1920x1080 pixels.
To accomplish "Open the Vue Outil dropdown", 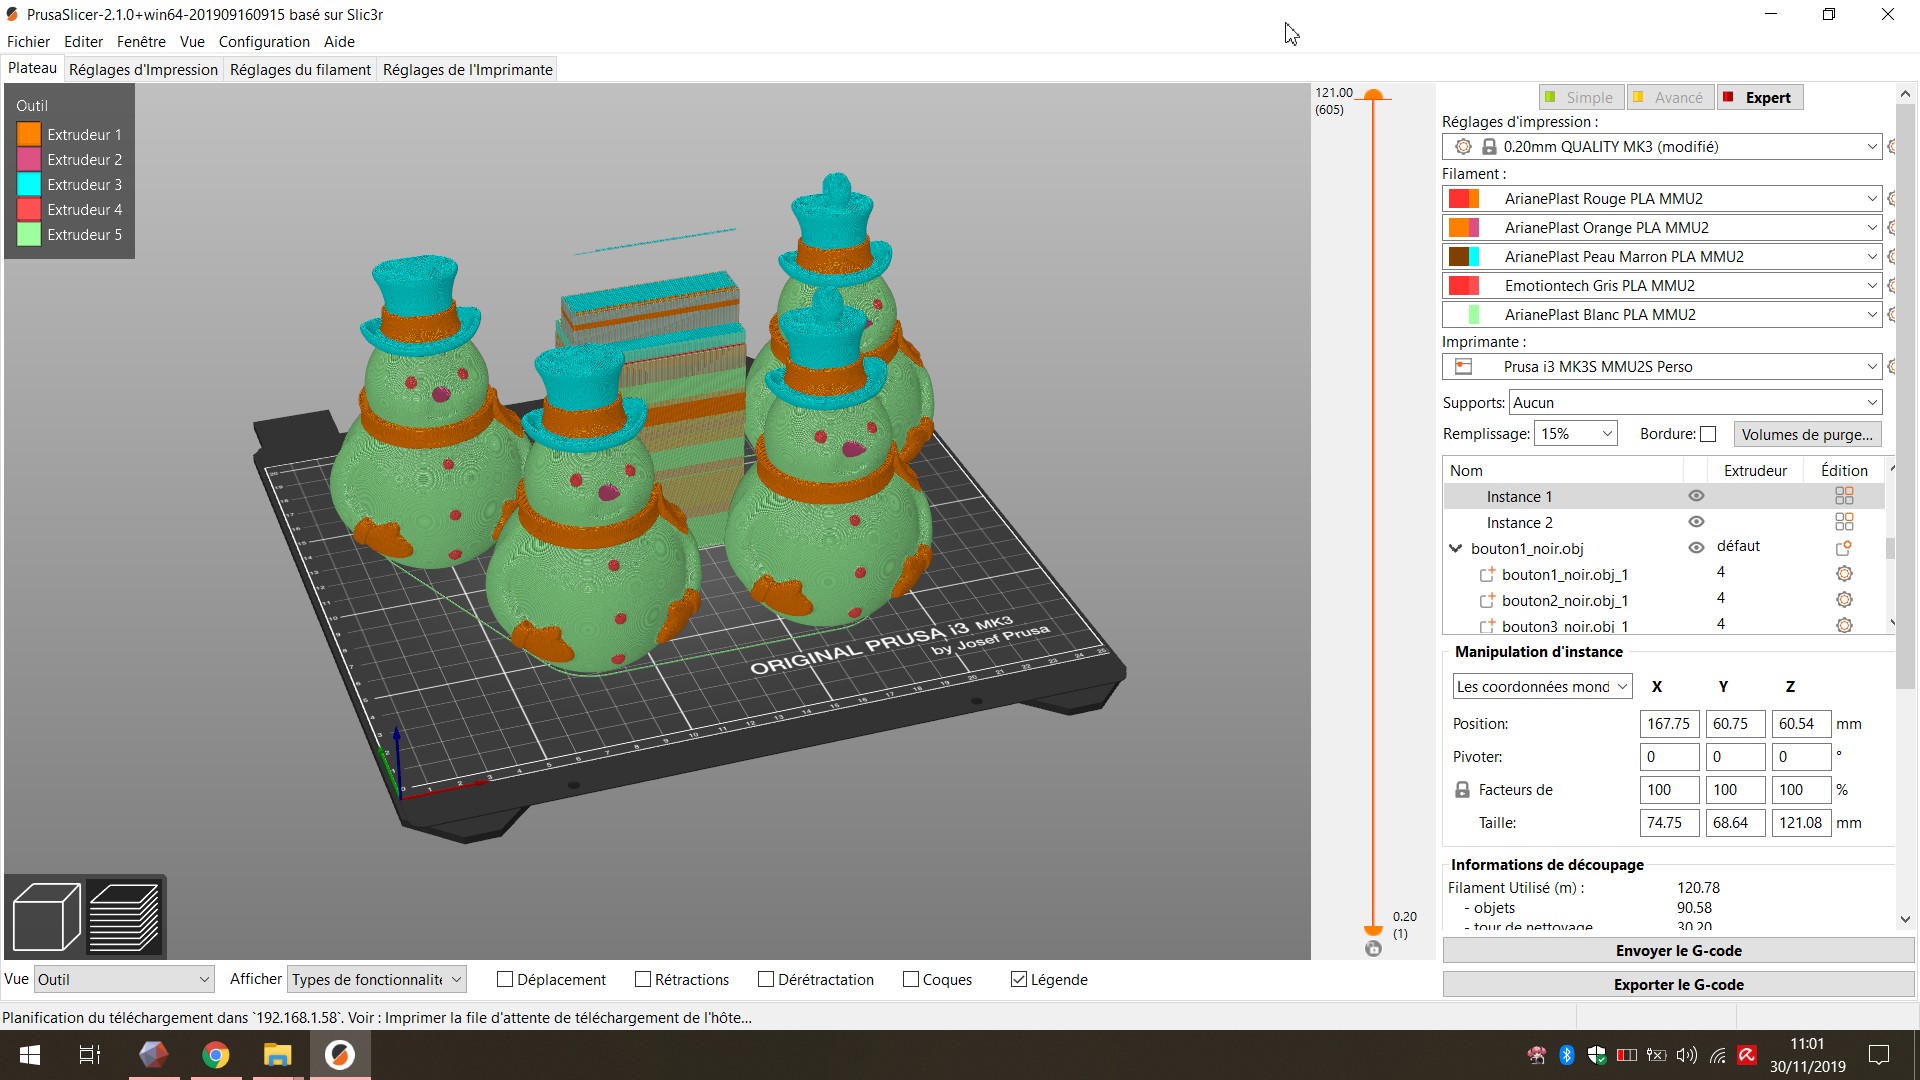I will (x=124, y=980).
